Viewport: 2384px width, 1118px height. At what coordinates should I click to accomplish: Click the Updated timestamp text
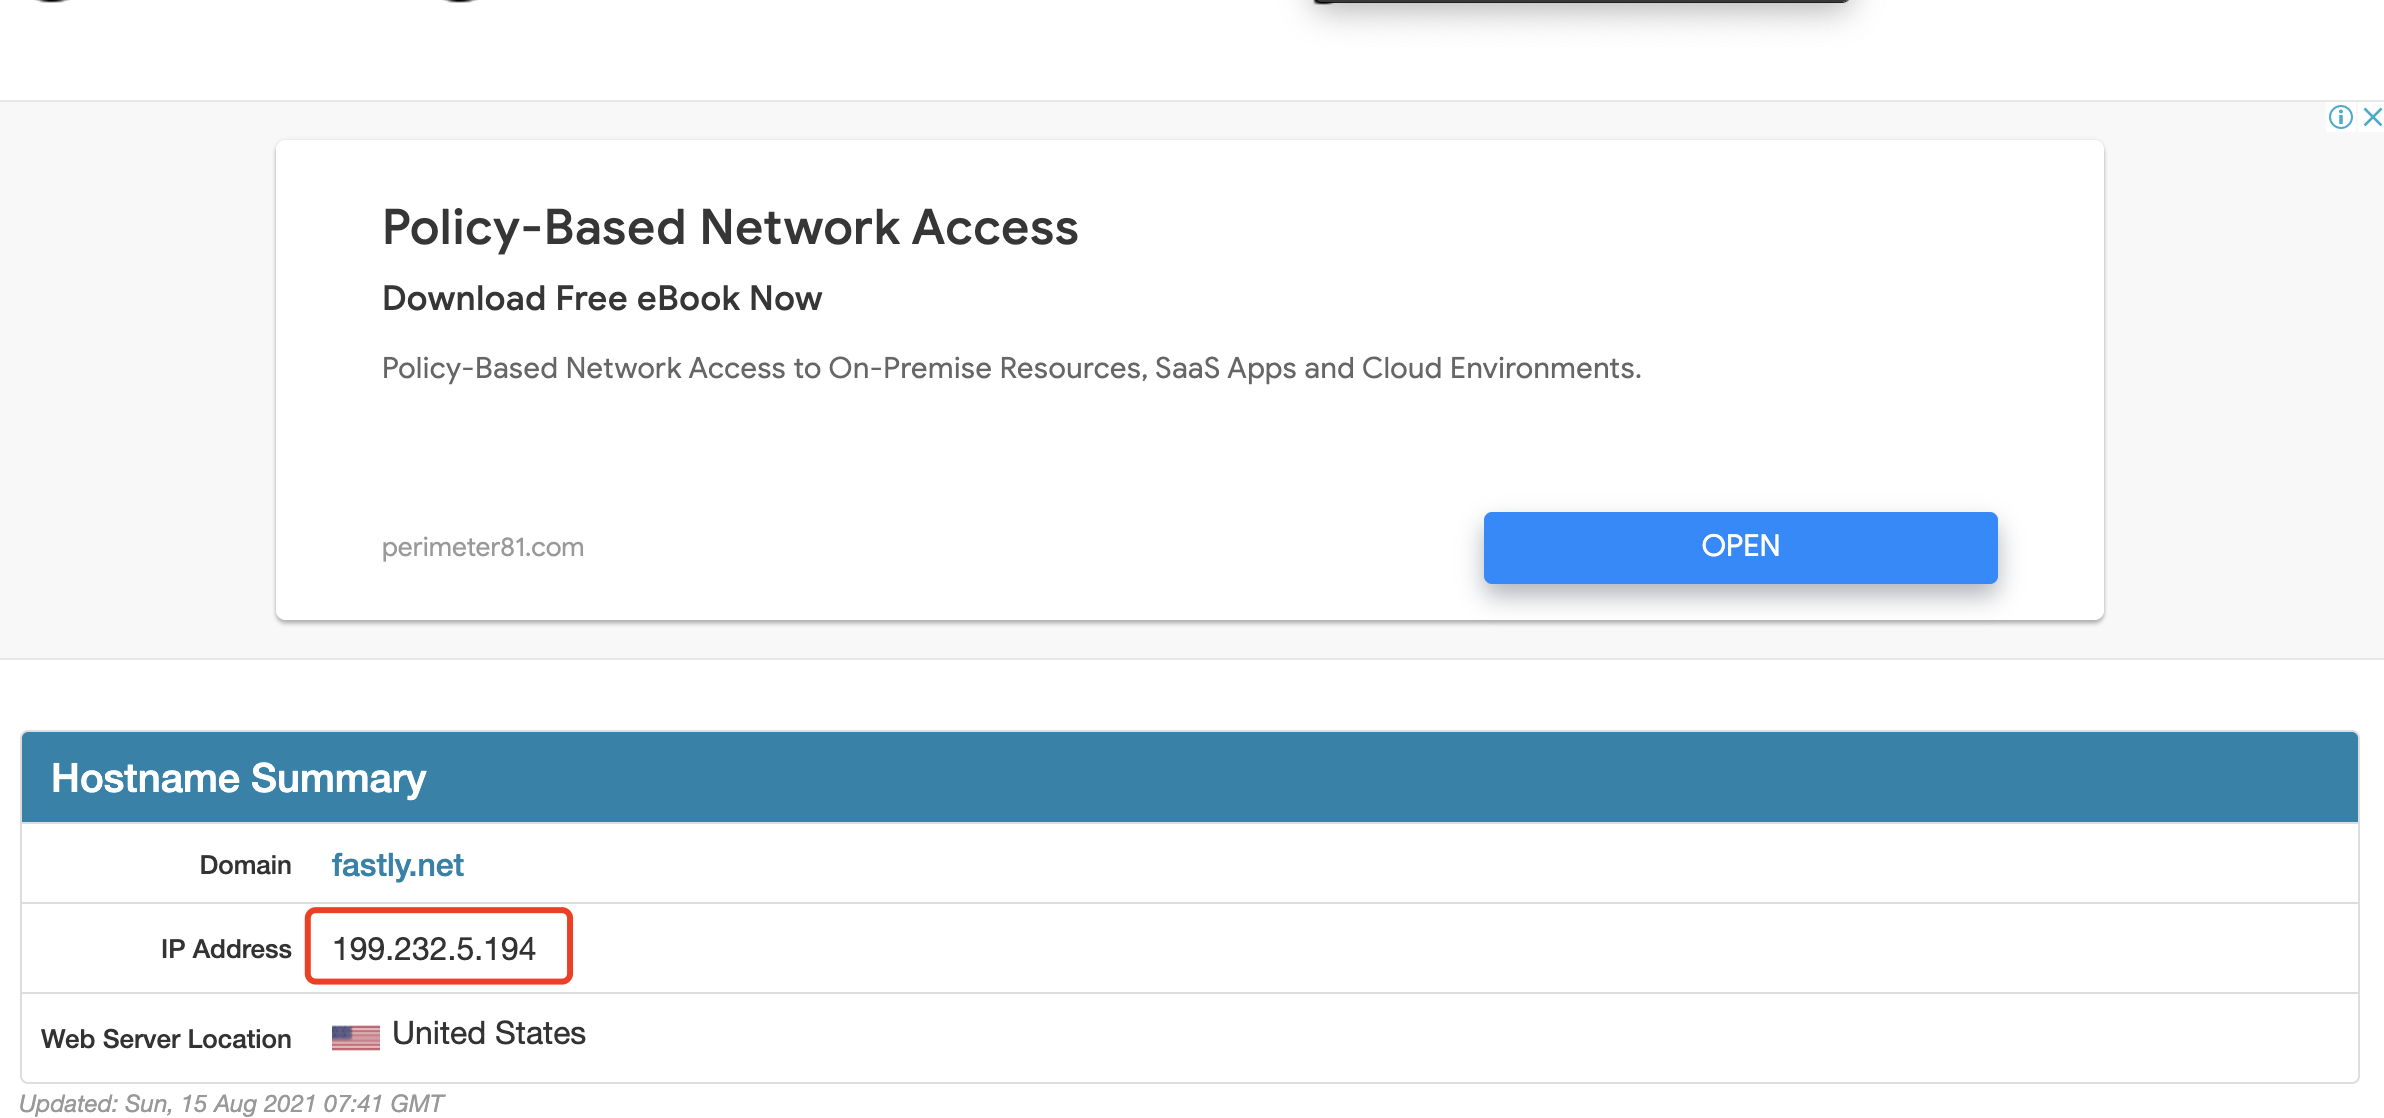(231, 1103)
